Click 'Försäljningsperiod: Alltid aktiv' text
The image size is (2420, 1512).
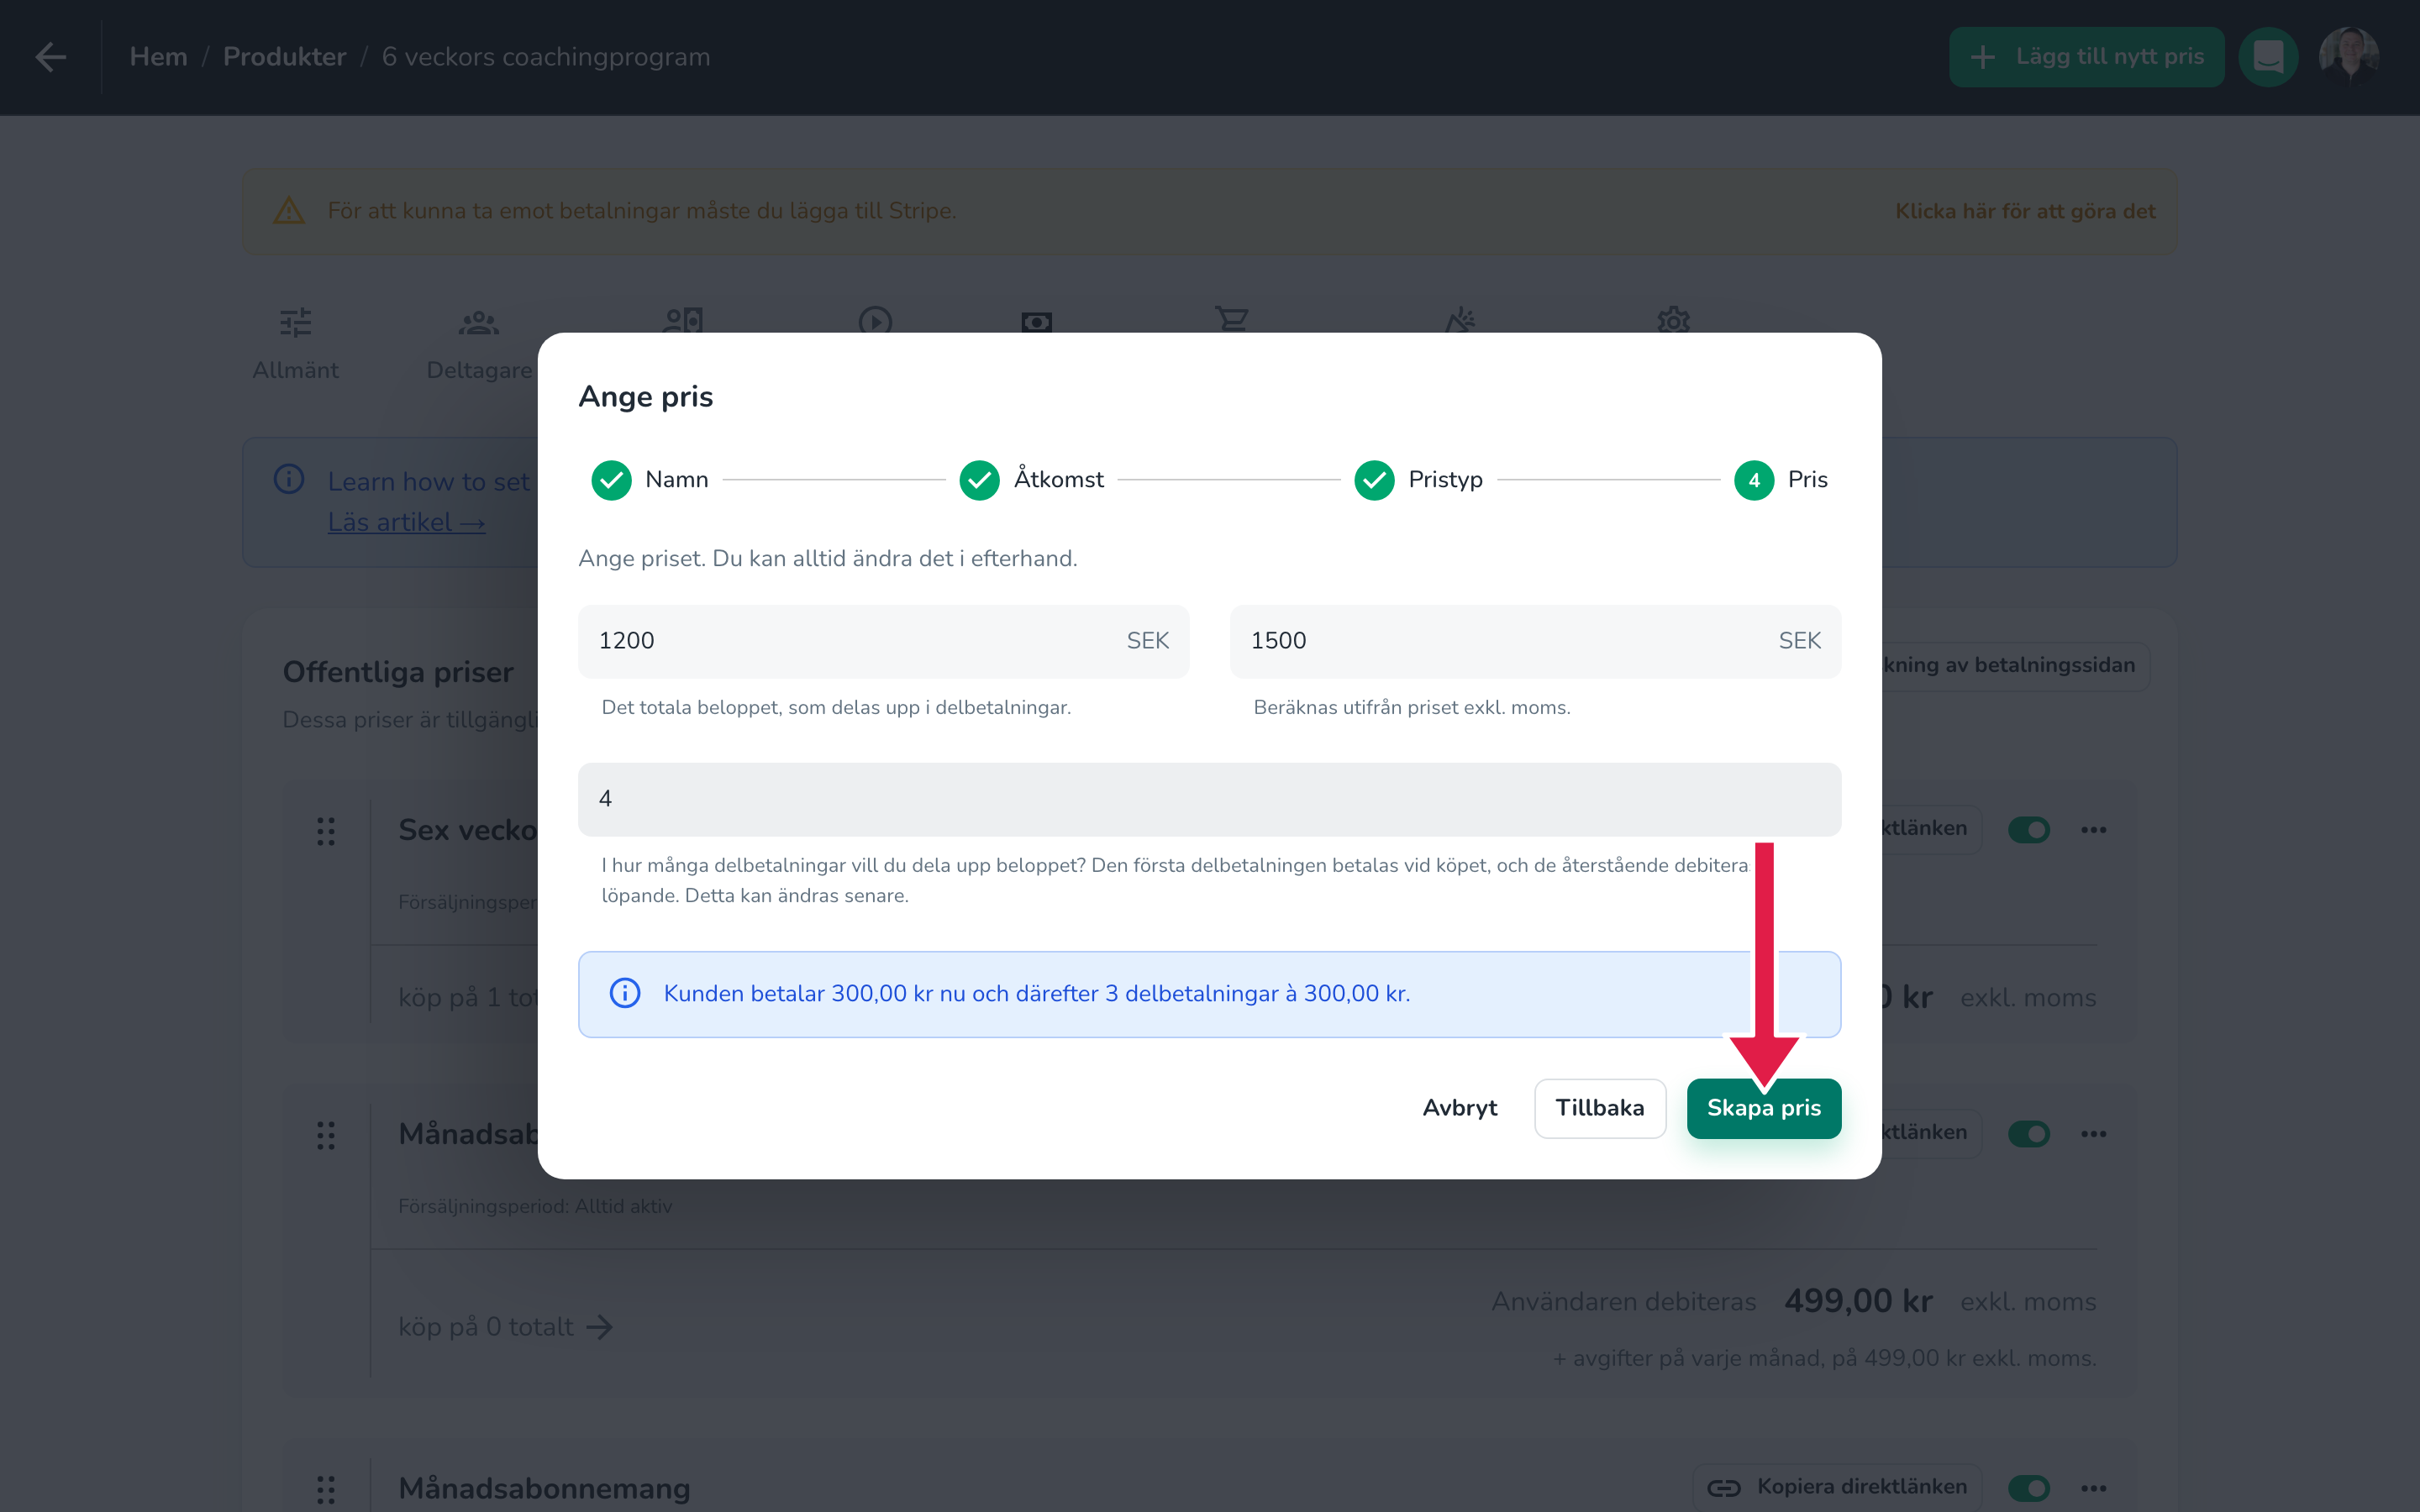click(x=535, y=1206)
